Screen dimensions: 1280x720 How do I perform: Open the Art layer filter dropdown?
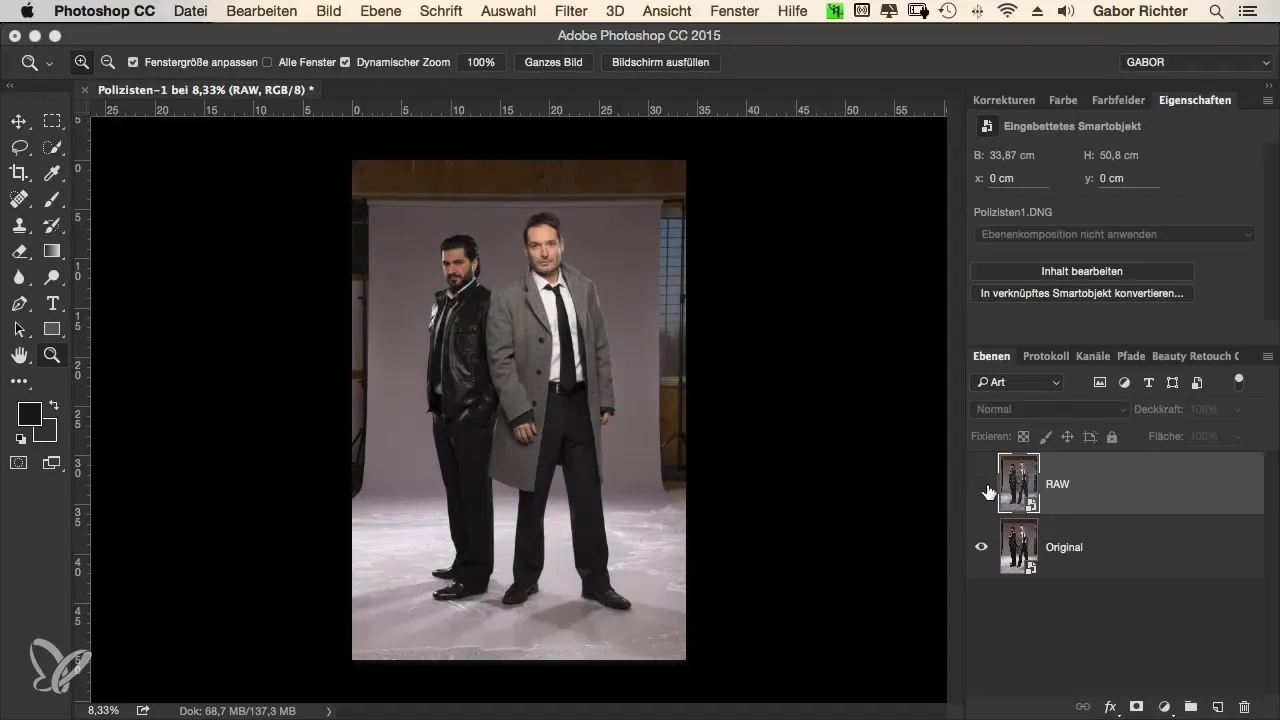coord(1017,382)
